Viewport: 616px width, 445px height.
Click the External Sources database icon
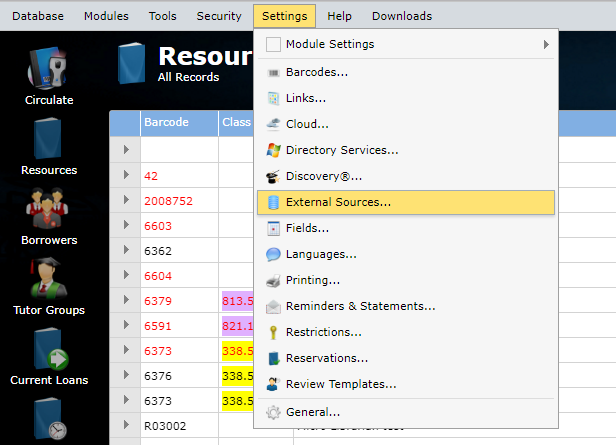tap(273, 202)
